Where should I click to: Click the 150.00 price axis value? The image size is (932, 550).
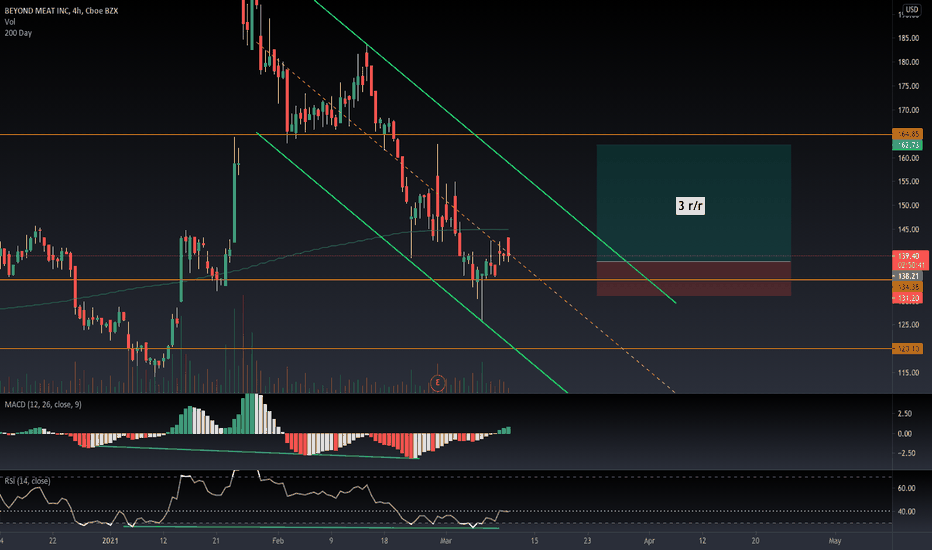coord(908,206)
